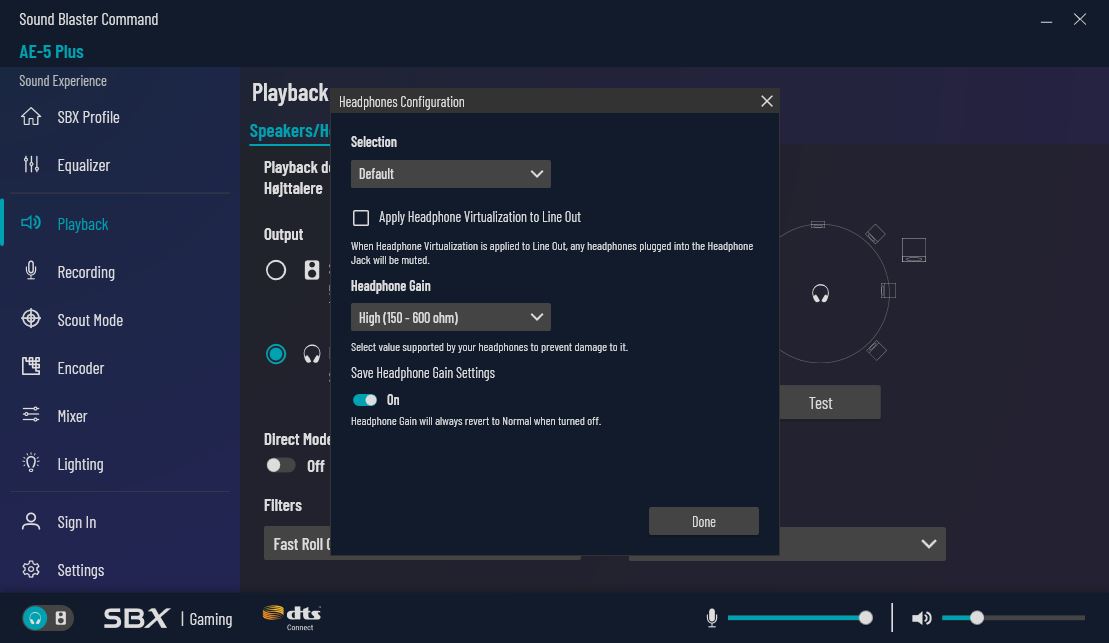Click the Done button
Viewport: 1109px width, 643px height.
pyautogui.click(x=704, y=521)
